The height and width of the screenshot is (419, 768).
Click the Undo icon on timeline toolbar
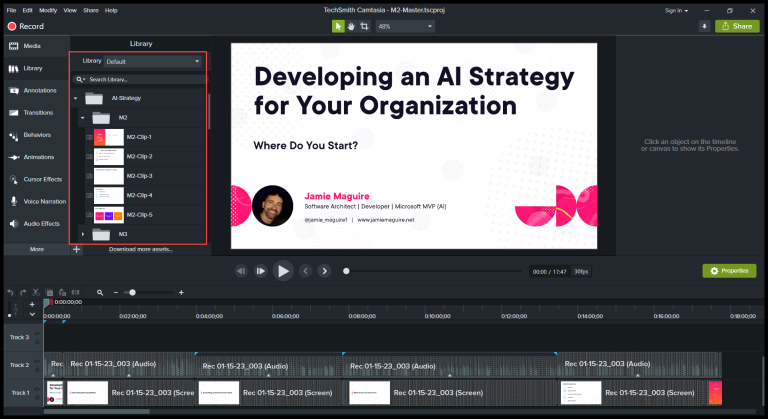coord(10,293)
